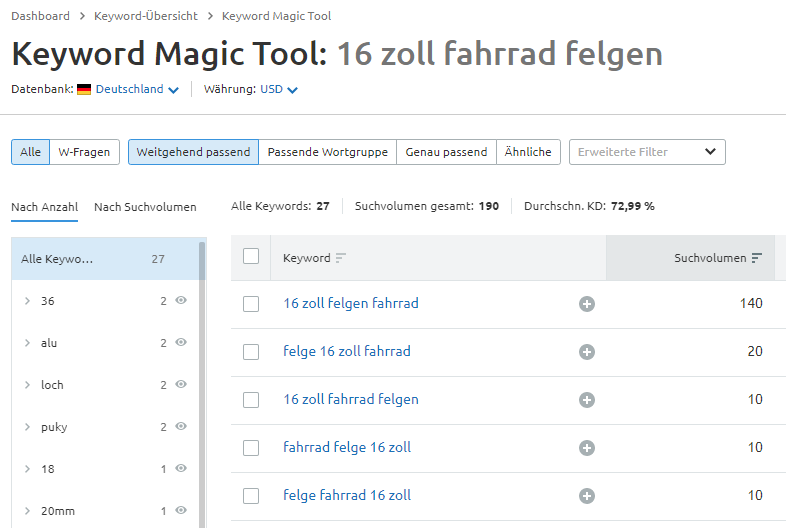
Task: Expand the 'alu' keyword group
Action: 27,343
